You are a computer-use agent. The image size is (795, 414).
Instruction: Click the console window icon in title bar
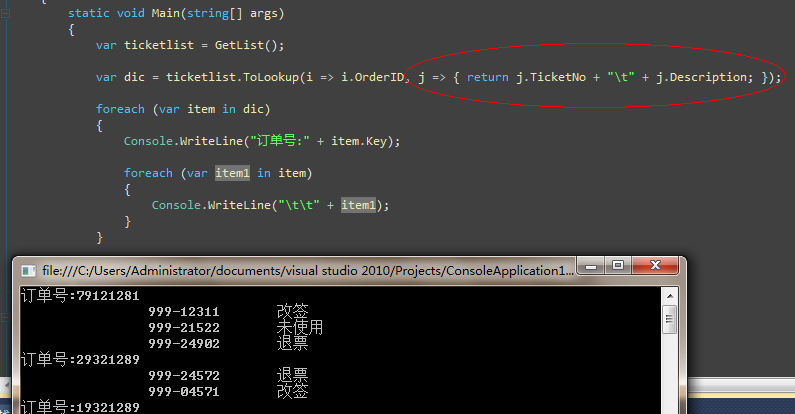28,271
